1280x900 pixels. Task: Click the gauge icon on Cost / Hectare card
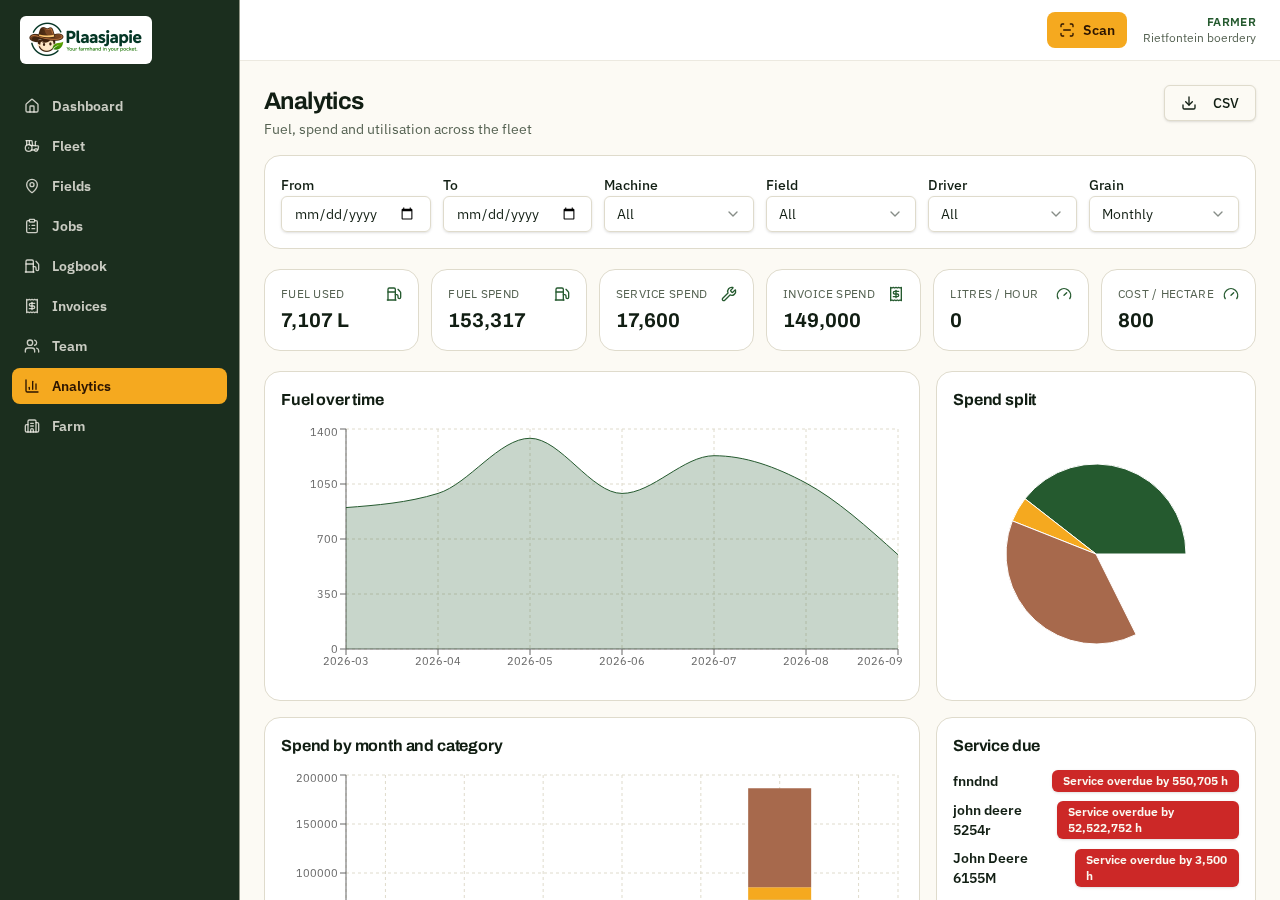1231,294
